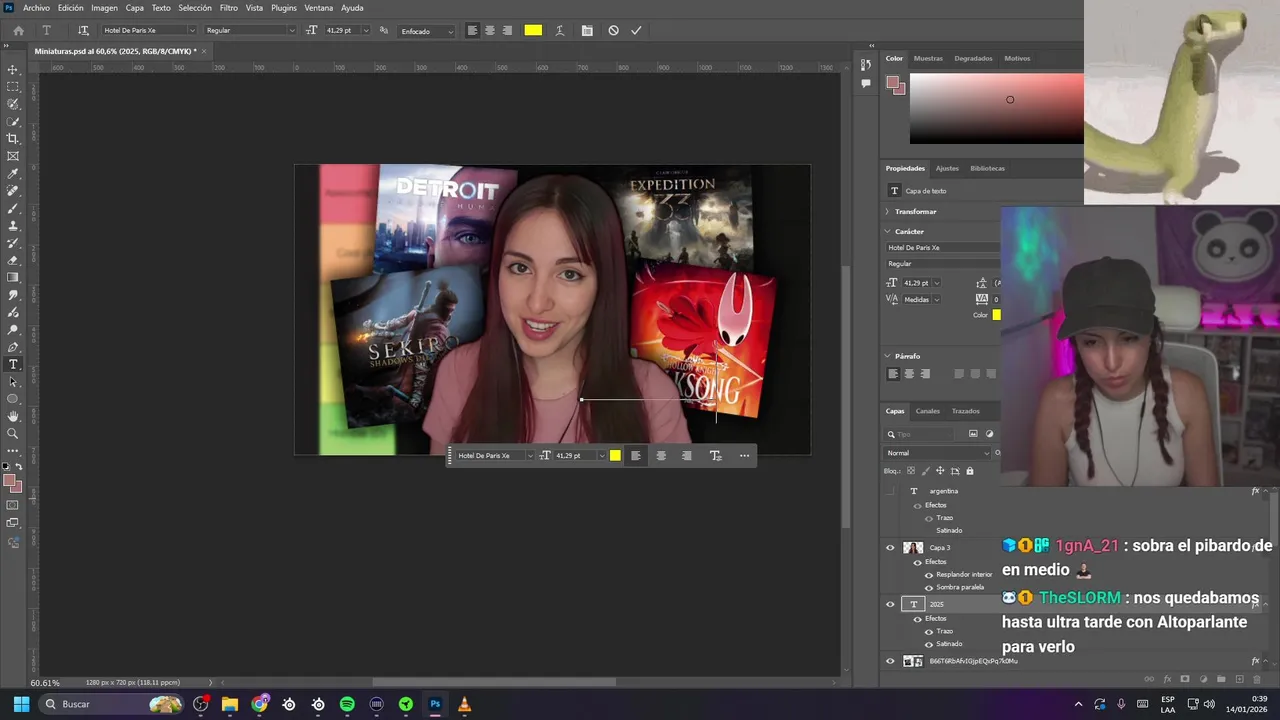Switch to the Trazados tab

tap(966, 411)
